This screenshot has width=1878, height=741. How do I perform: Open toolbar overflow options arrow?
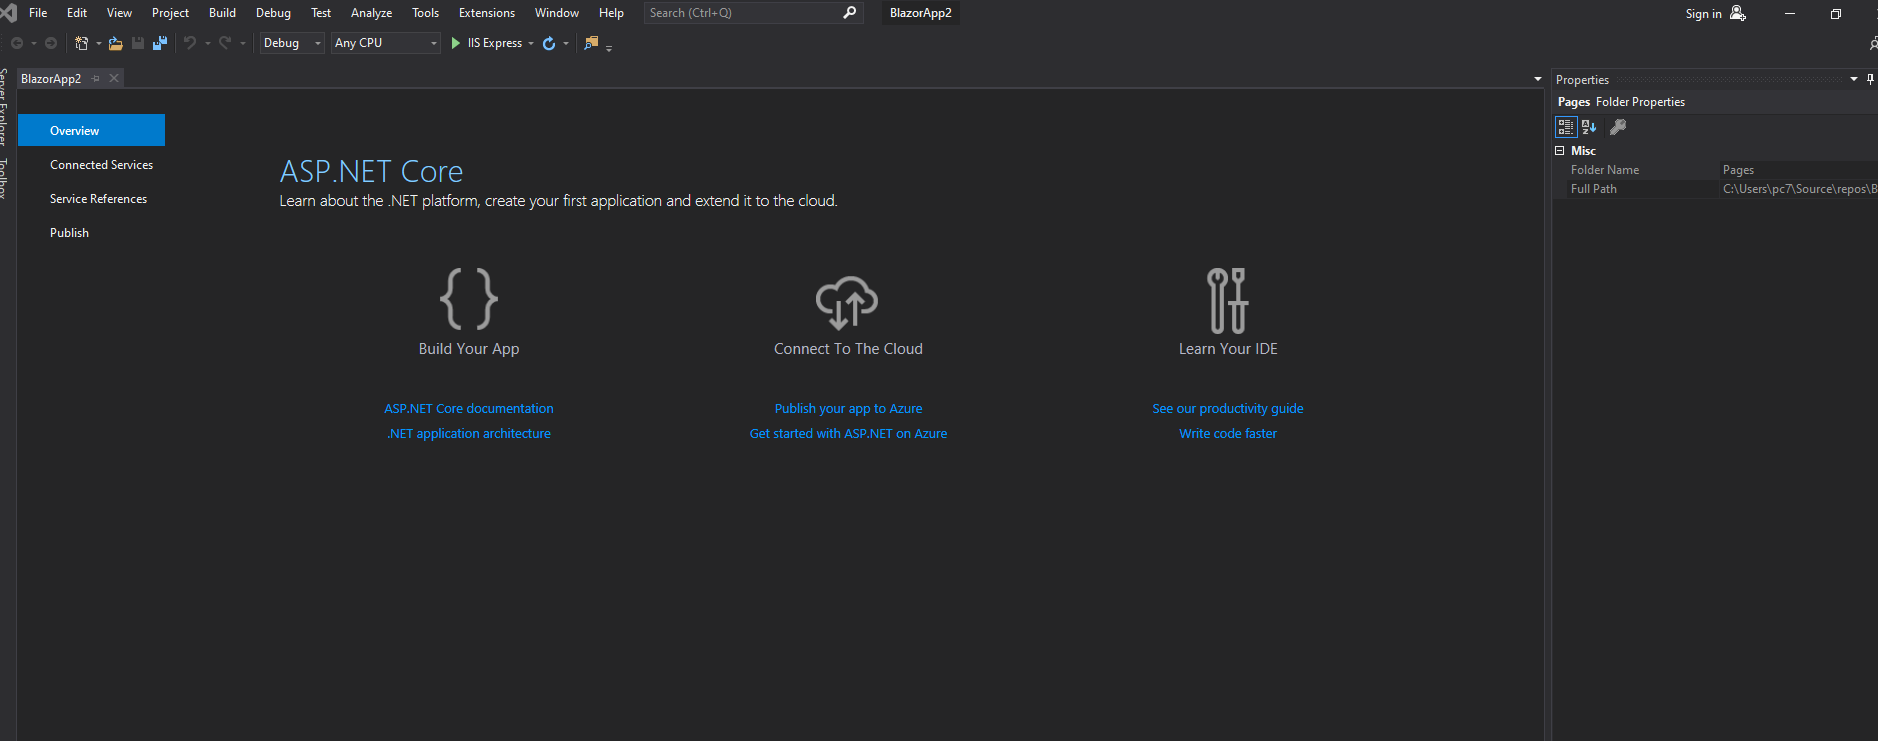(609, 47)
